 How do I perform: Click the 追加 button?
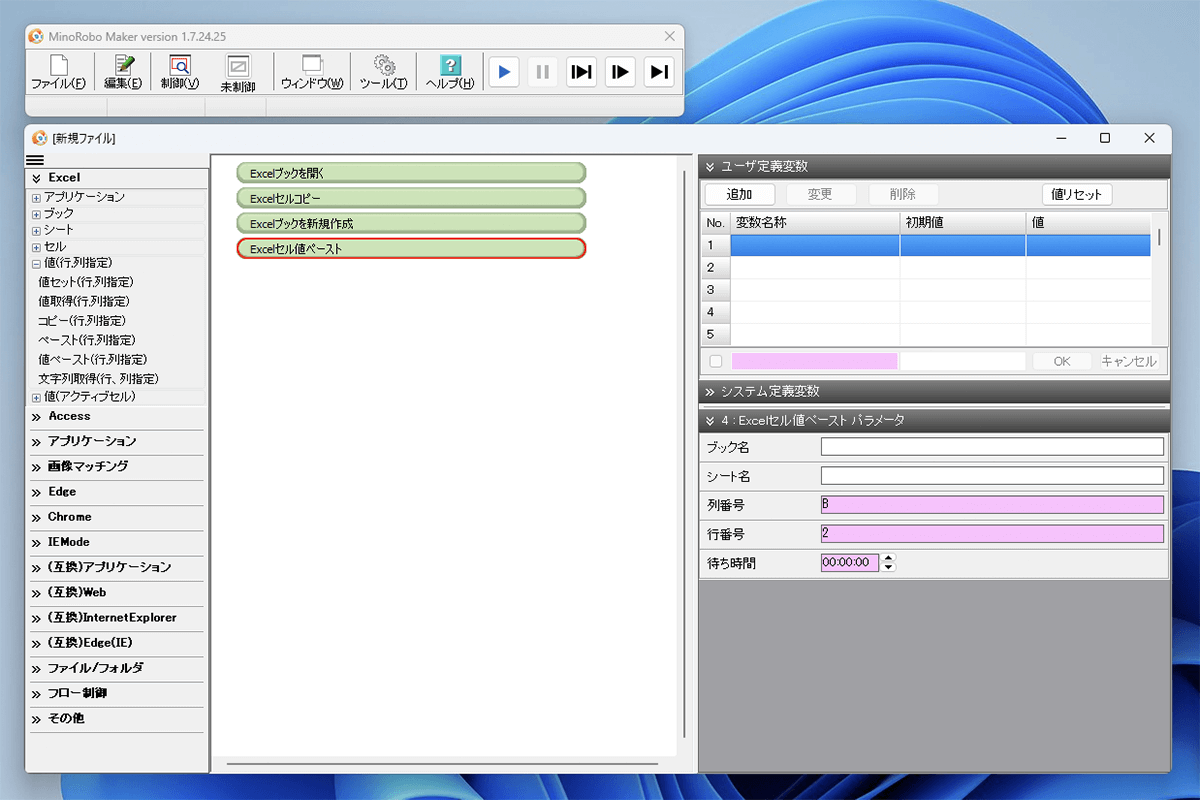pos(740,194)
